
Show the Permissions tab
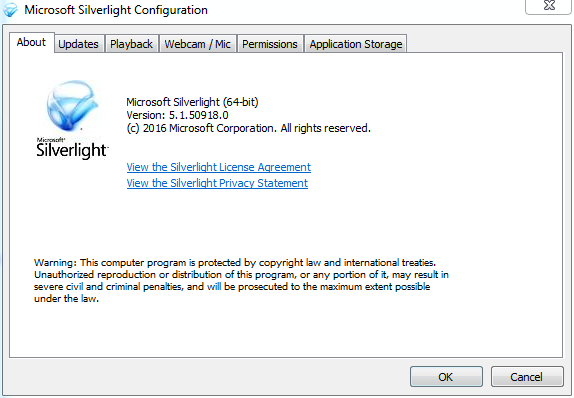point(270,44)
